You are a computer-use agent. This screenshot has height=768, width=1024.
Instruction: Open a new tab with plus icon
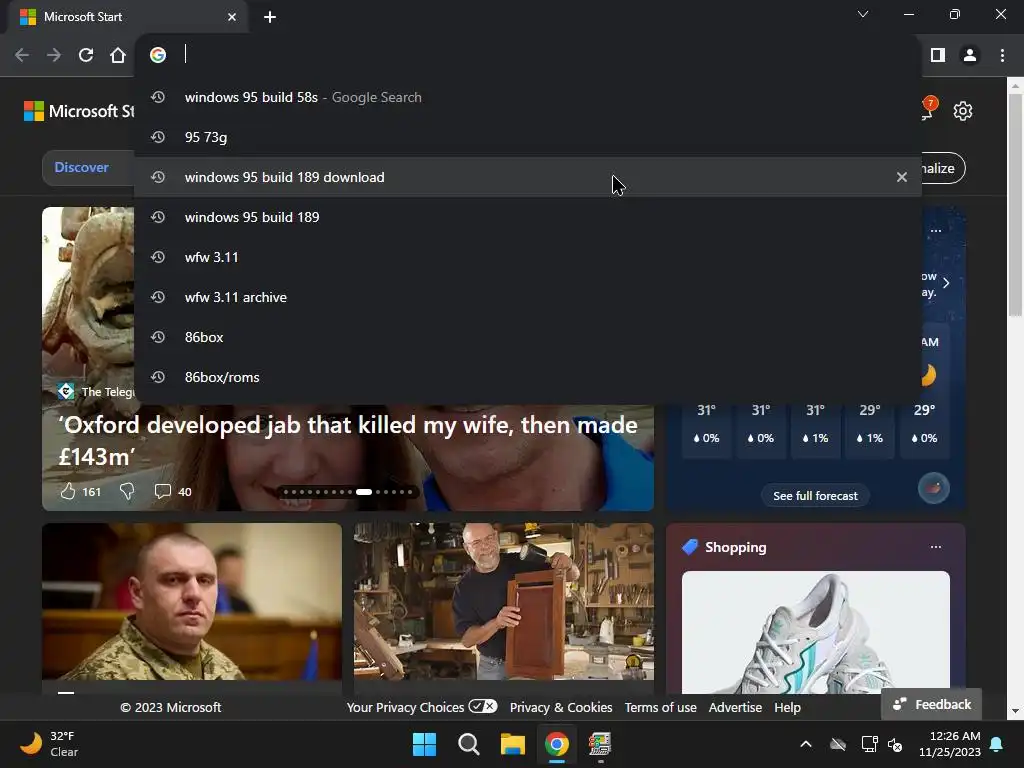point(270,17)
